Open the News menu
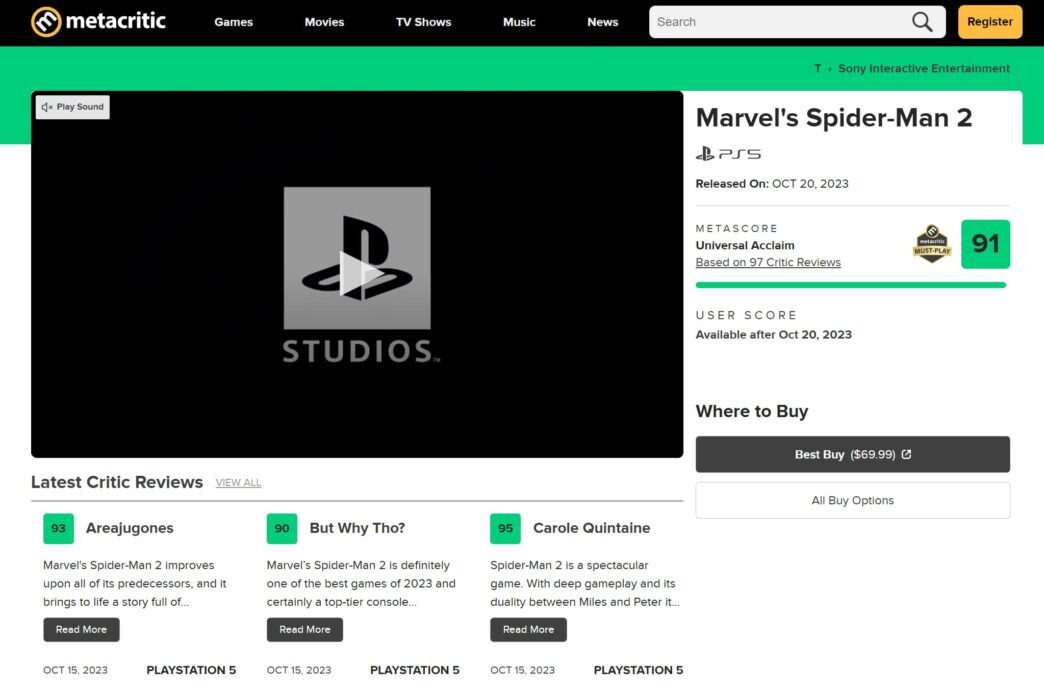The height and width of the screenshot is (693, 1044). 603,22
